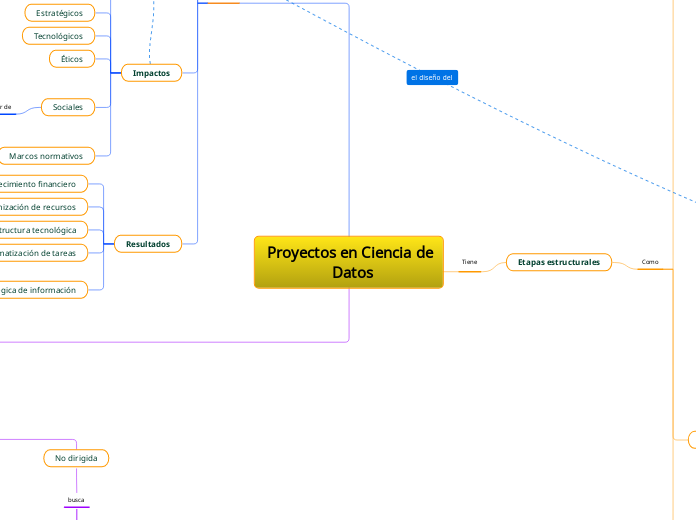This screenshot has height=520, width=696.
Task: Select the Etapas estructurales node
Action: click(x=559, y=262)
